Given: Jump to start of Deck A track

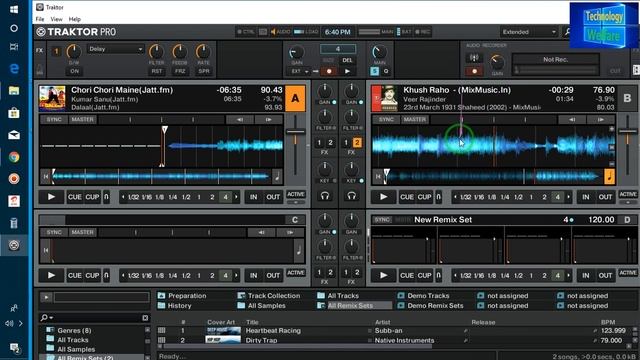Looking at the screenshot, I should (46, 177).
